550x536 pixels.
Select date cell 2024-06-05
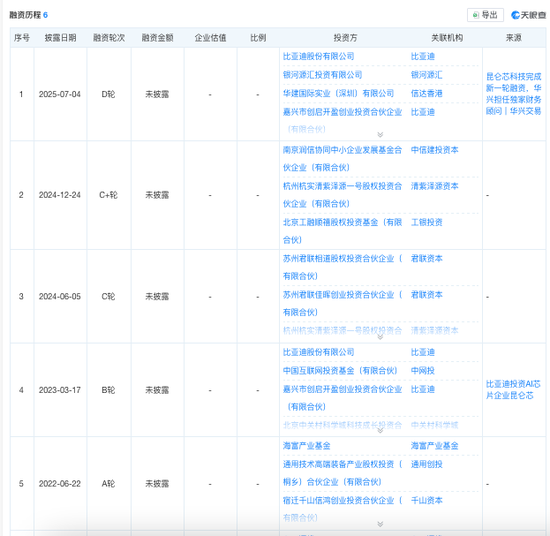[60, 296]
